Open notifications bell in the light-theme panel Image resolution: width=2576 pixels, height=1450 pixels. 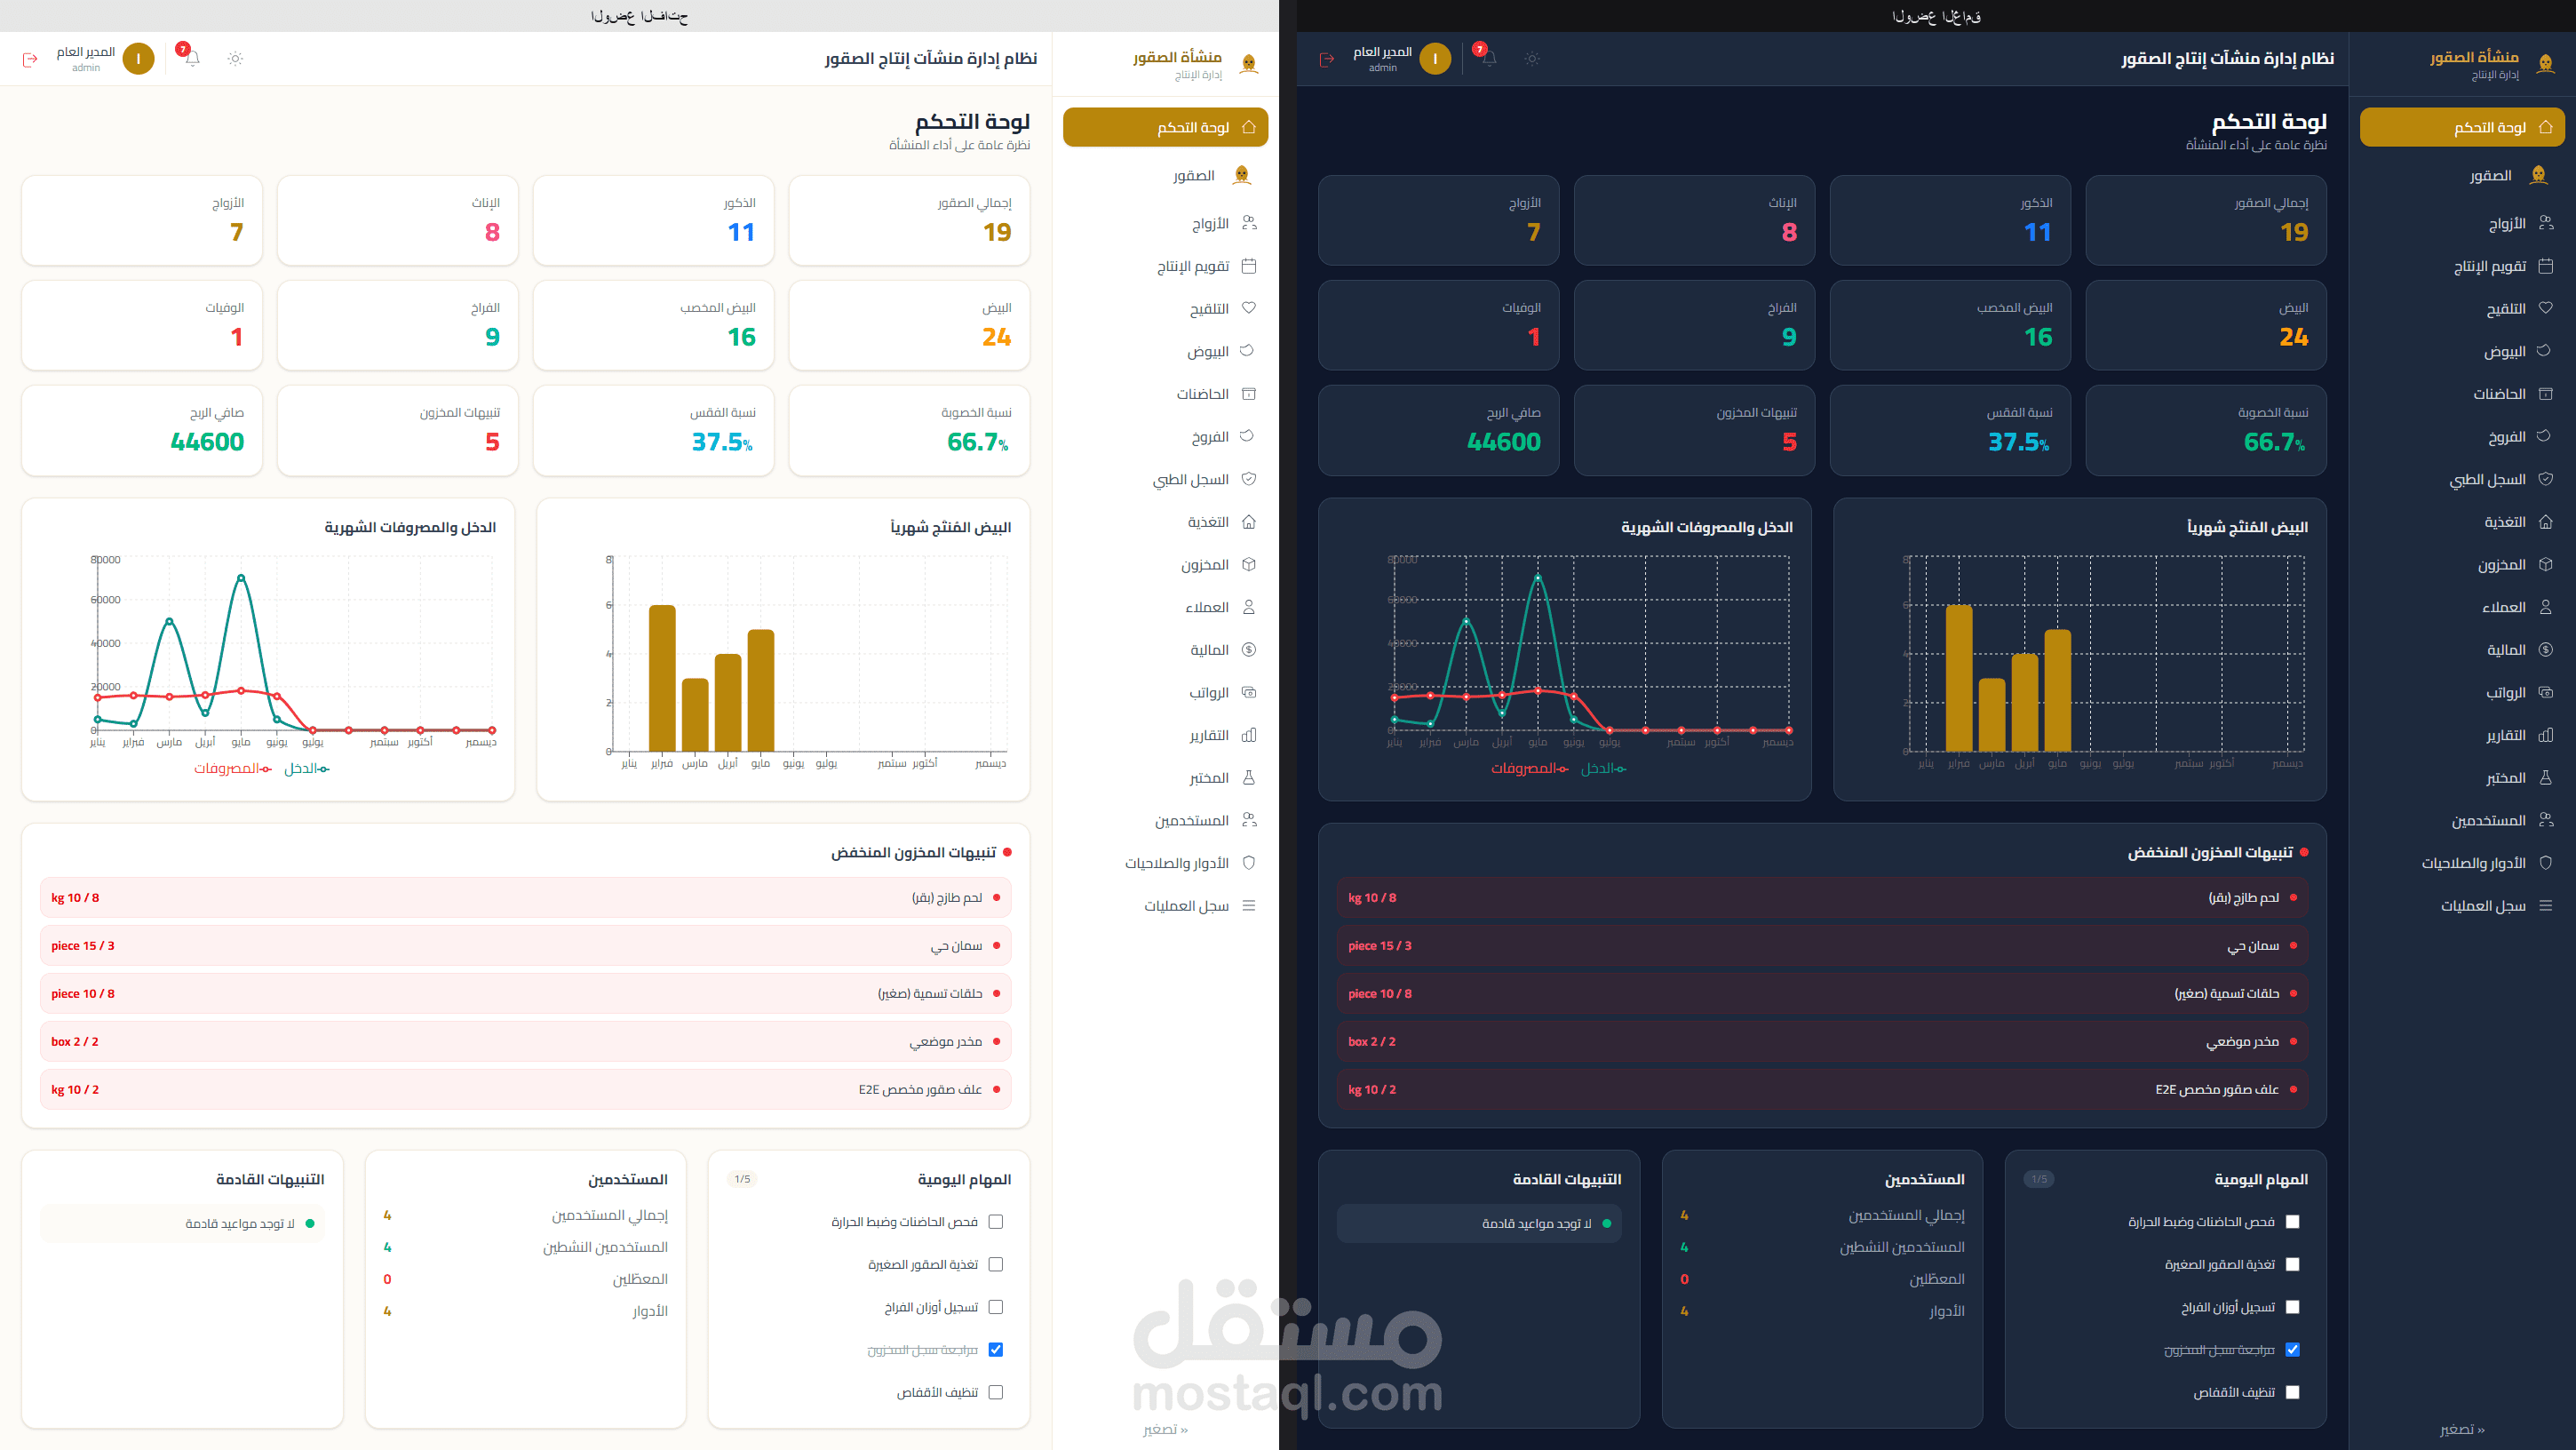point(192,58)
